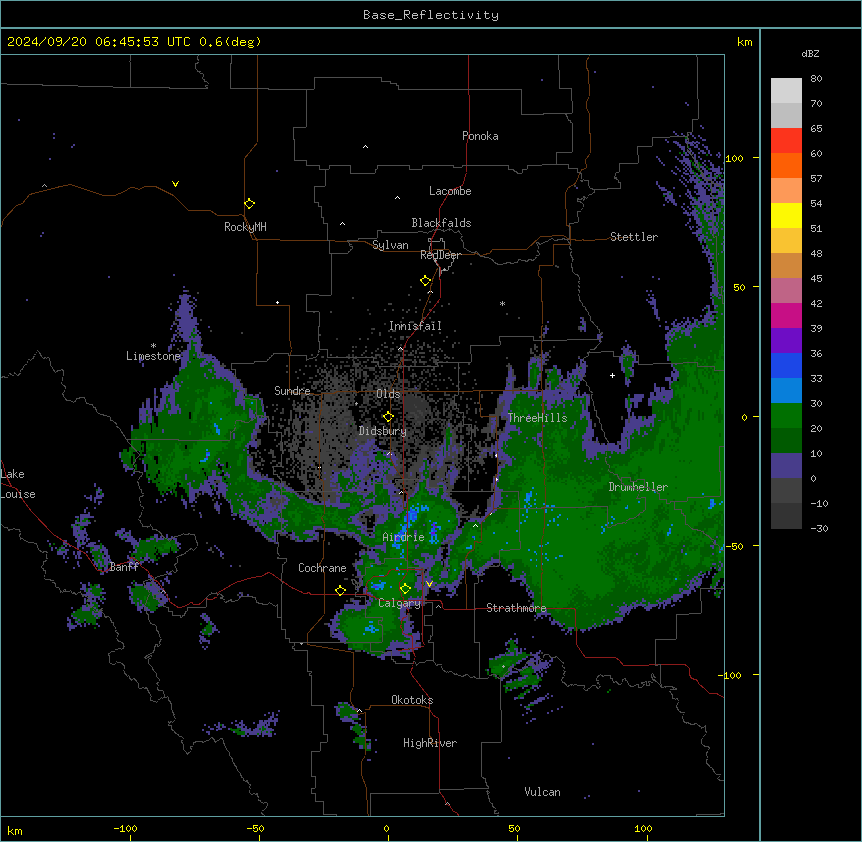Click the yellow V marker in the northwest area
The height and width of the screenshot is (842, 862).
[175, 184]
